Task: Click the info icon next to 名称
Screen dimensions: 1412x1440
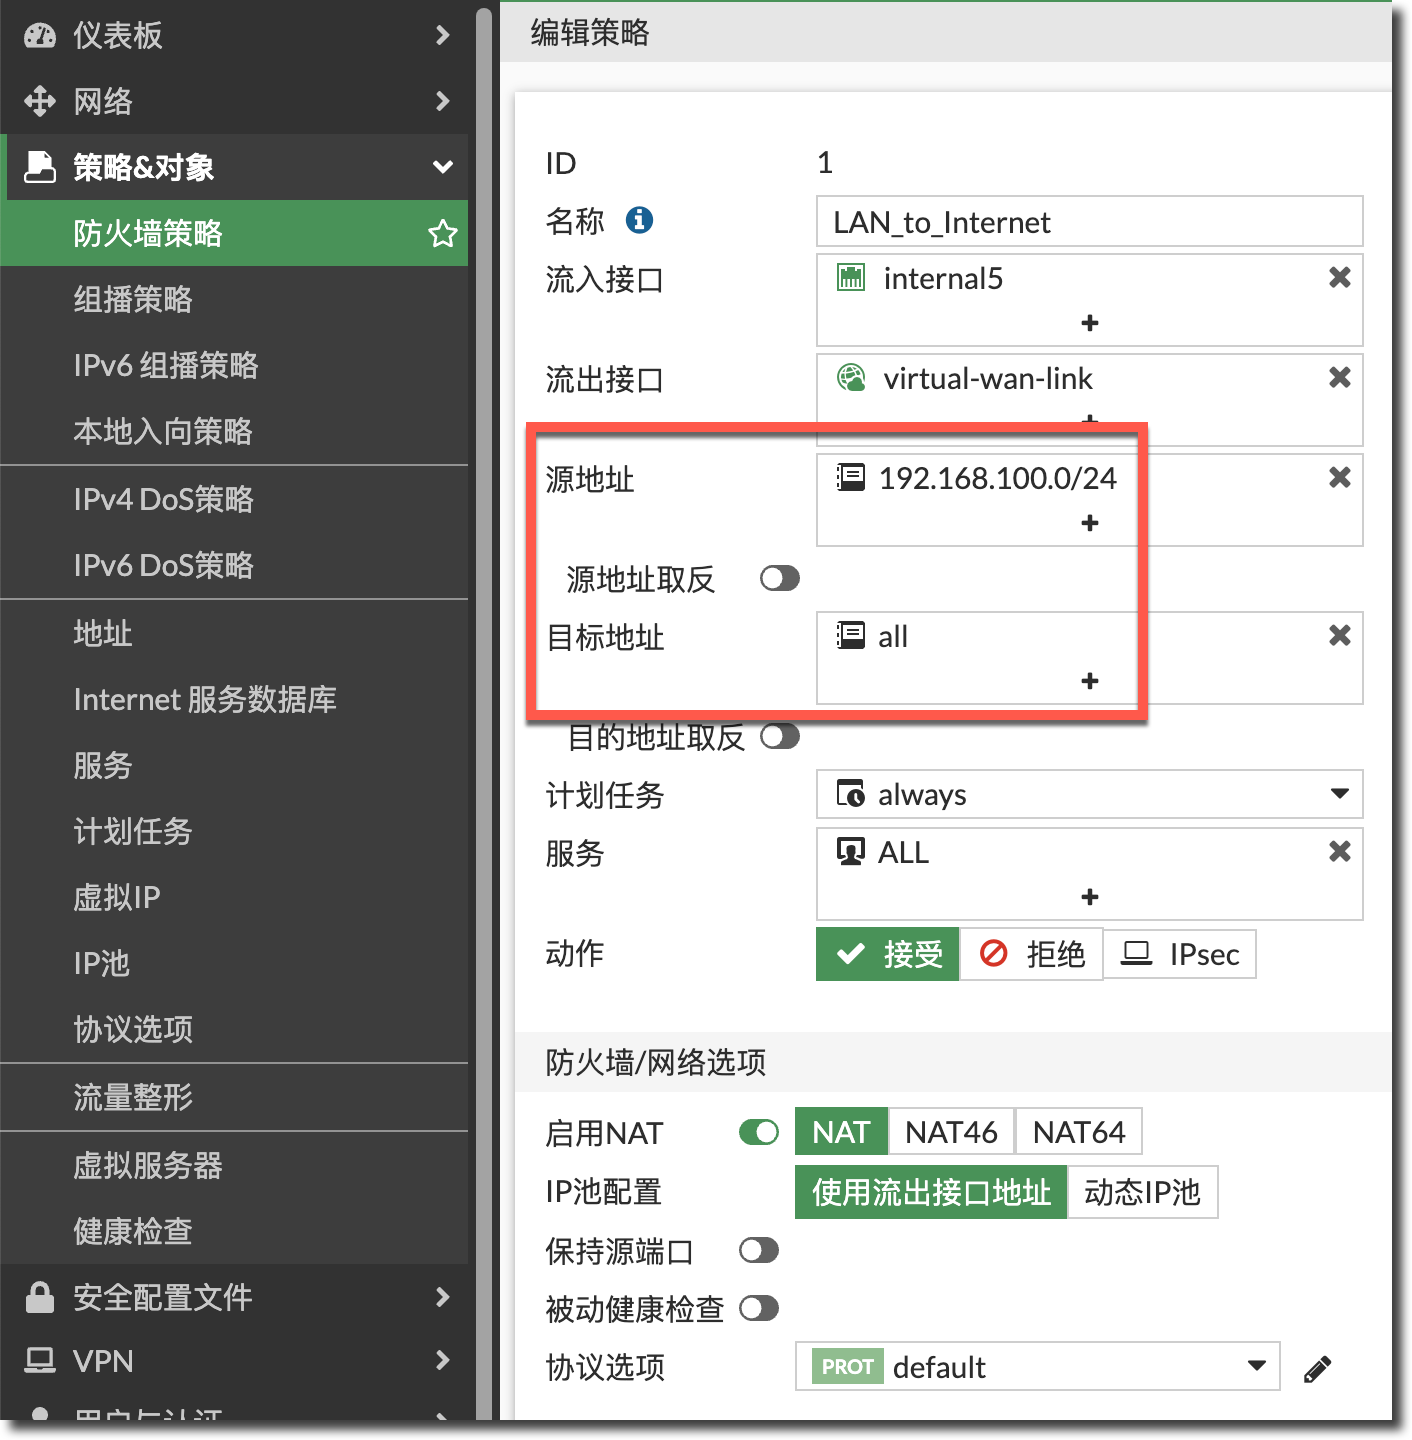Action: 639,220
